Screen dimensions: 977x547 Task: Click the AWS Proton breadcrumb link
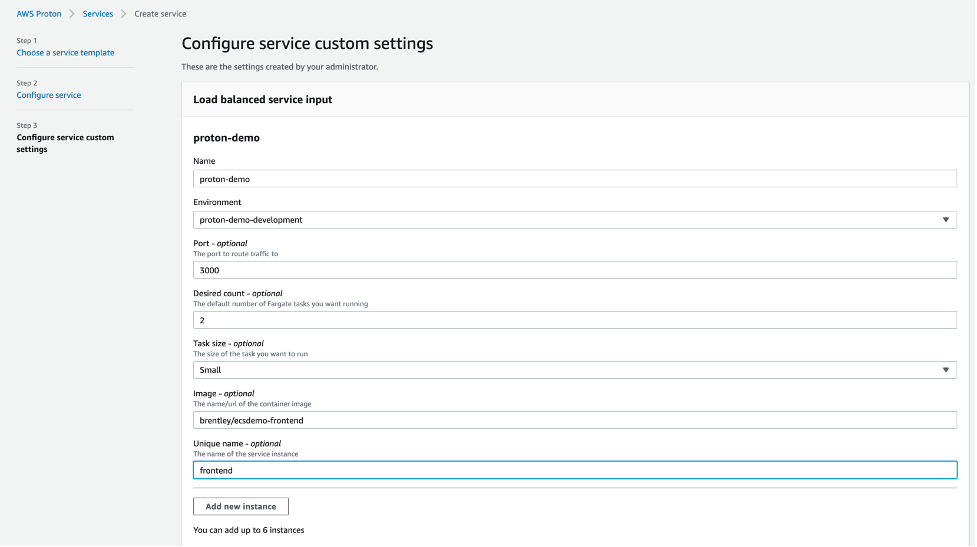[x=40, y=14]
